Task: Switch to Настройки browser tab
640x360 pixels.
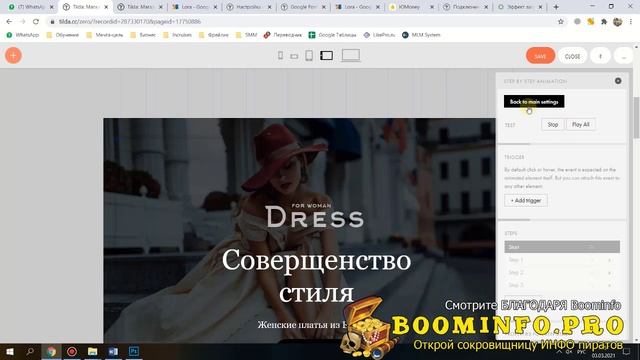Action: (249, 7)
